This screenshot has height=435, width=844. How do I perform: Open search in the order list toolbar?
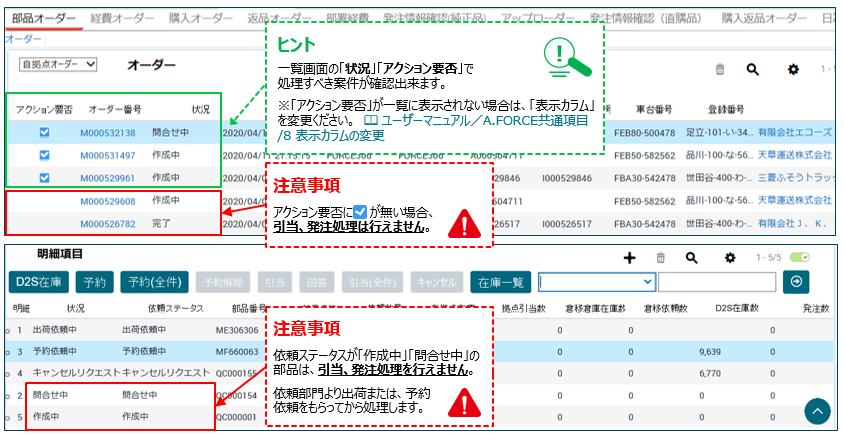[x=753, y=69]
